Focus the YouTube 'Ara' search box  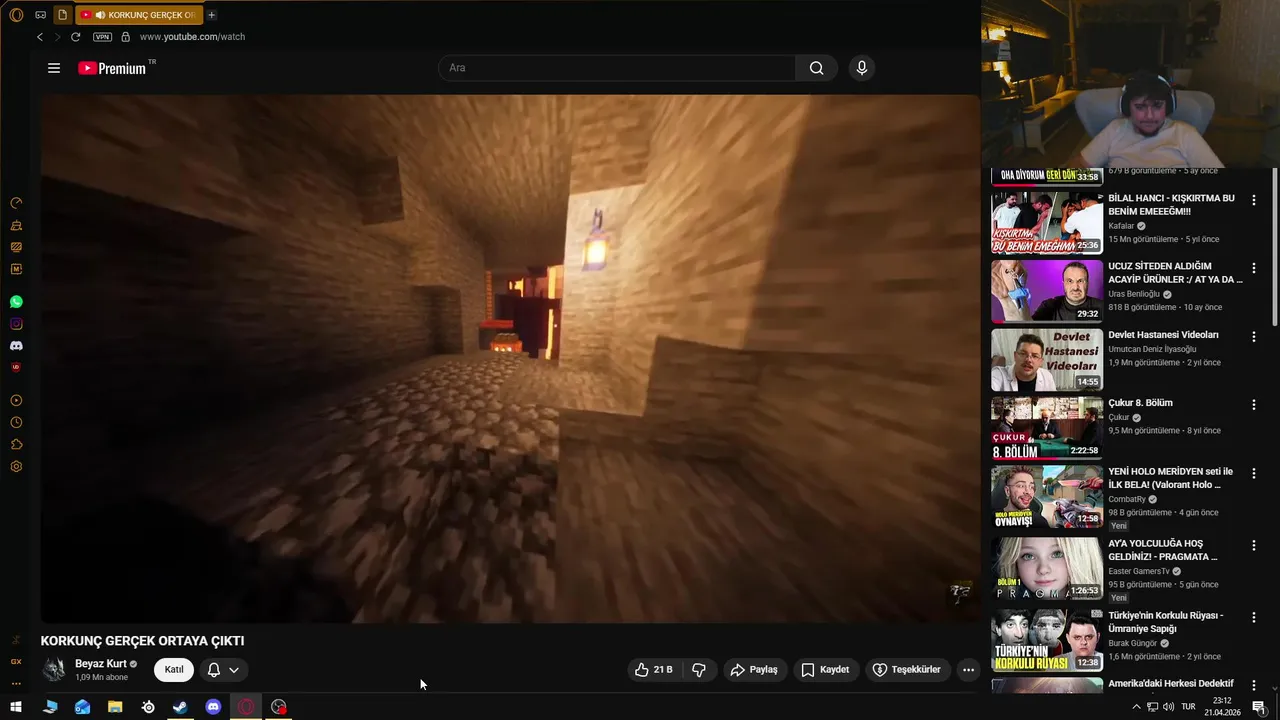pos(617,68)
